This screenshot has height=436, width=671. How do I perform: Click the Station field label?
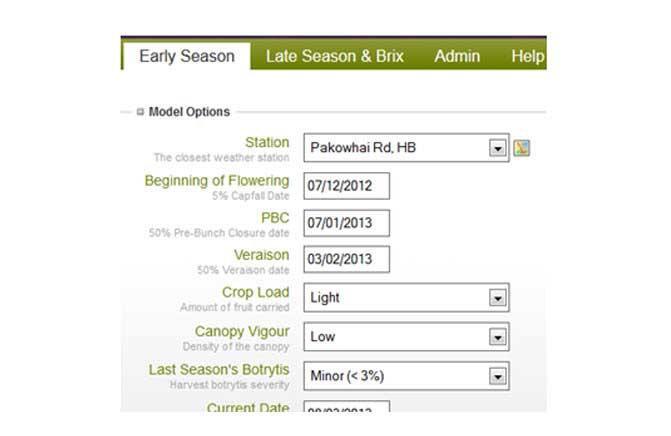[x=267, y=143]
